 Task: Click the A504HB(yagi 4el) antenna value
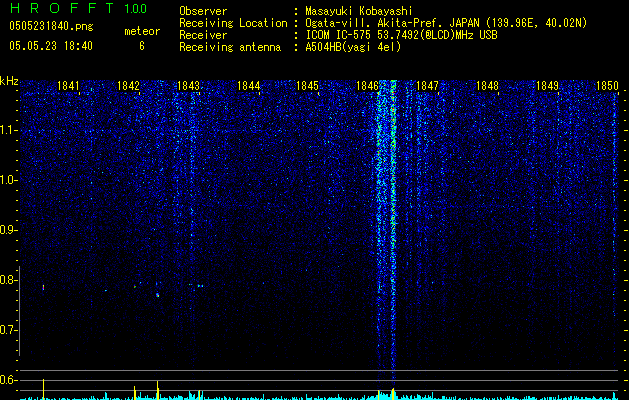(353, 47)
